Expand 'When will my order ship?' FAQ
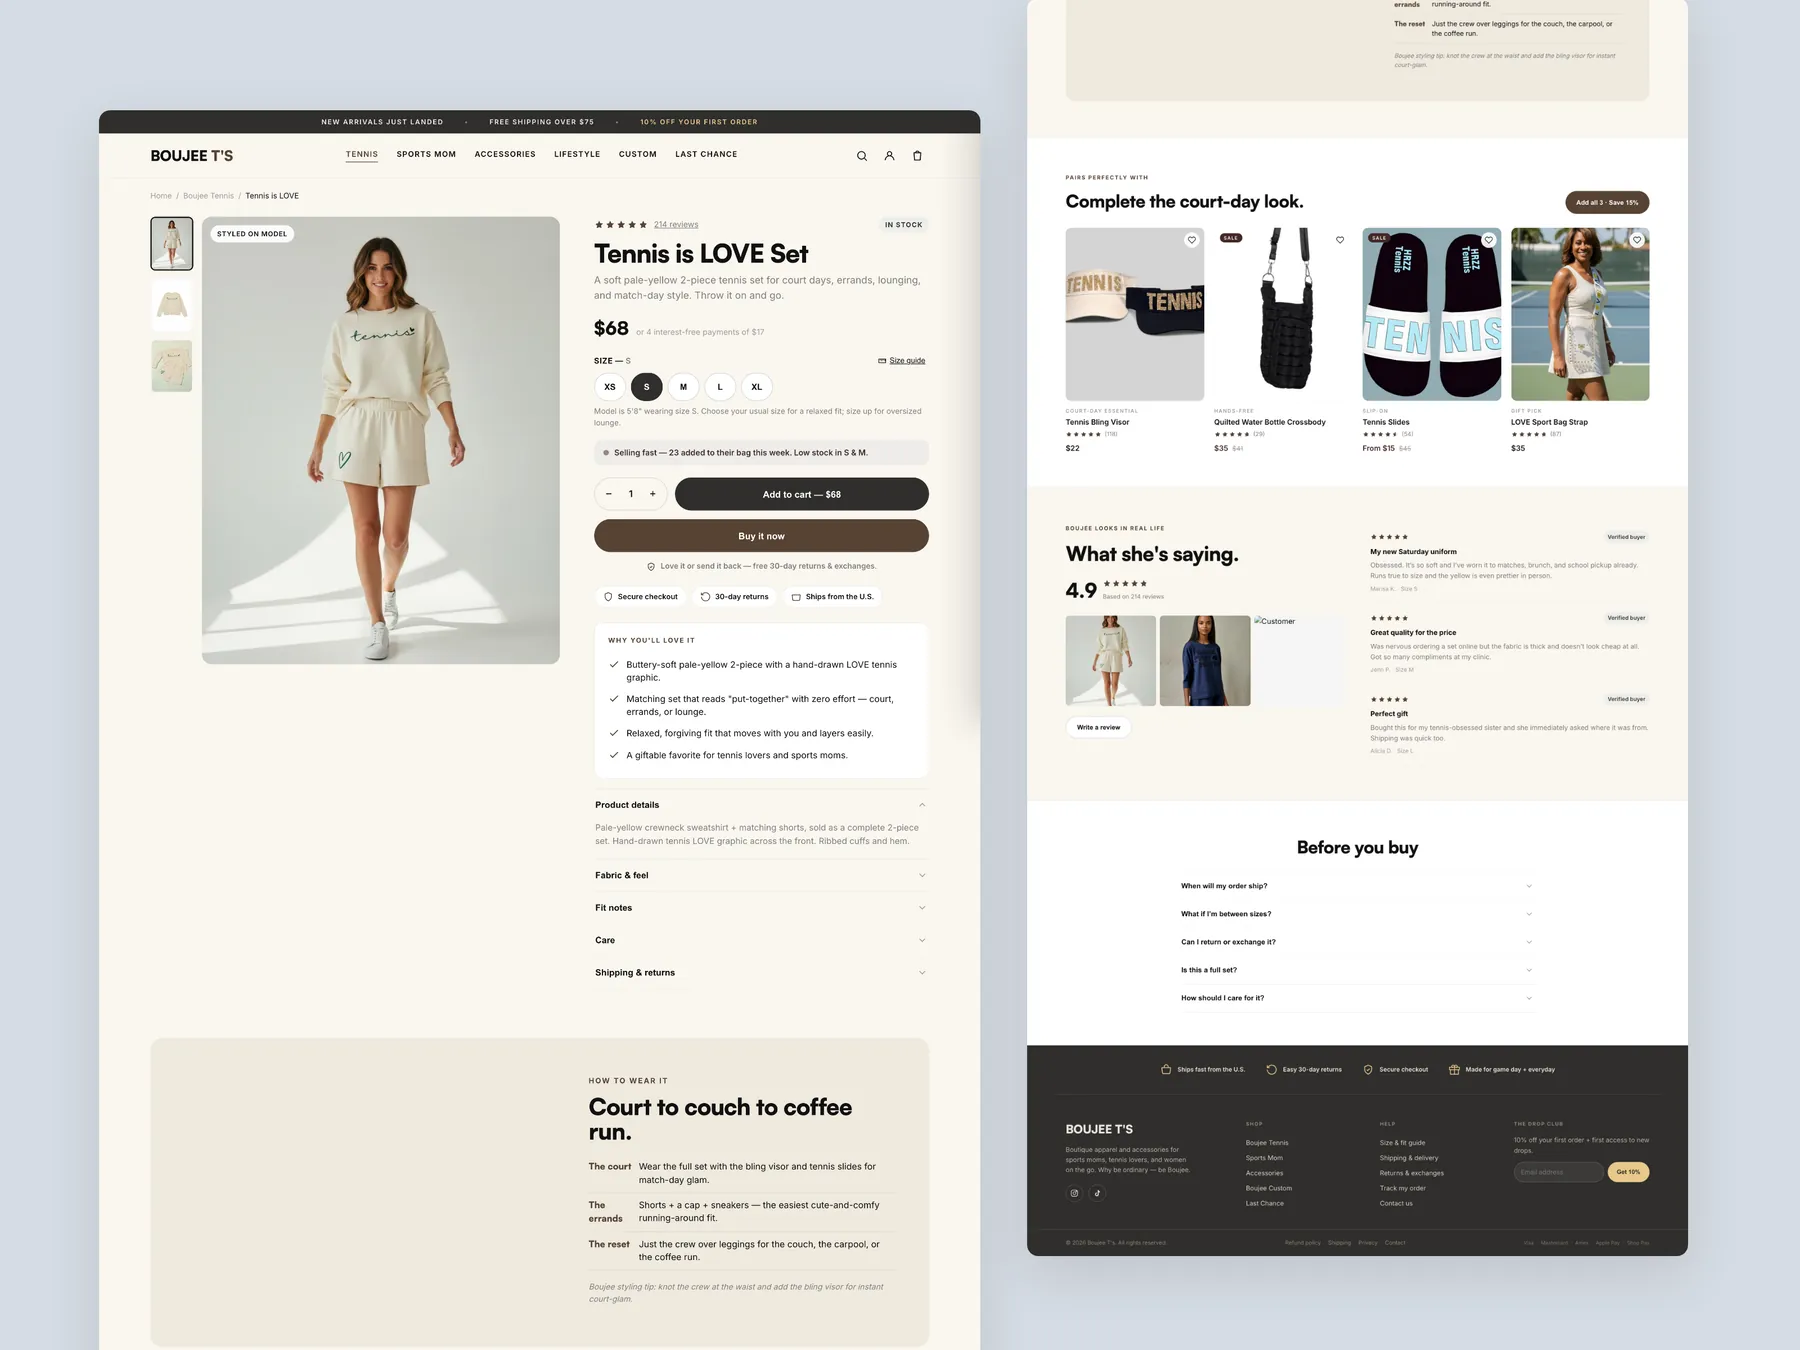1800x1350 pixels. click(x=1357, y=886)
